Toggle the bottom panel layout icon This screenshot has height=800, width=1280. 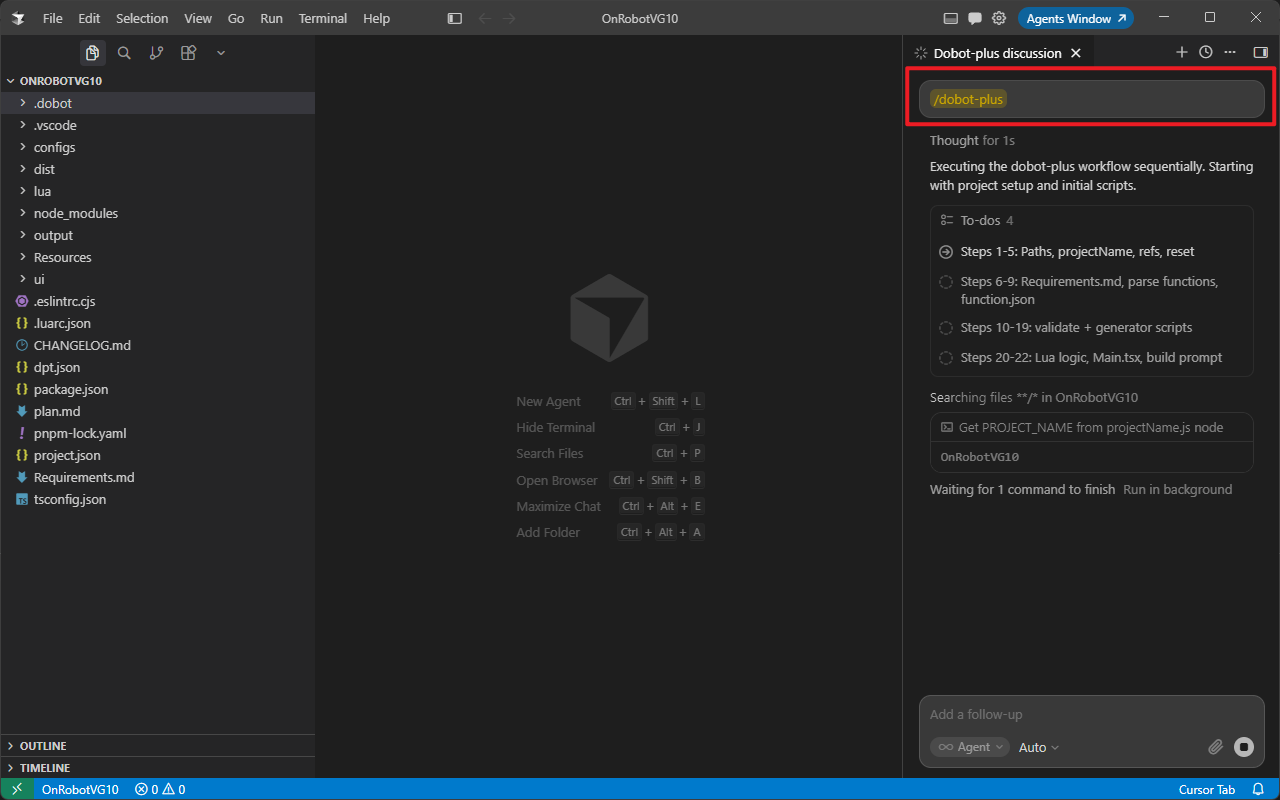tap(951, 18)
